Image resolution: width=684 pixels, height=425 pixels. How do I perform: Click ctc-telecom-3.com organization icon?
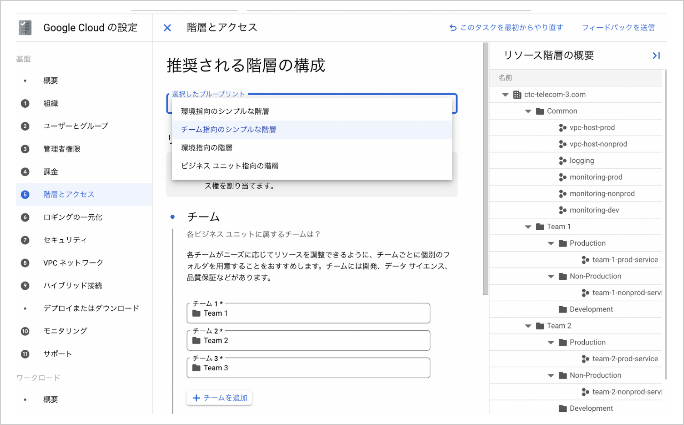517,95
